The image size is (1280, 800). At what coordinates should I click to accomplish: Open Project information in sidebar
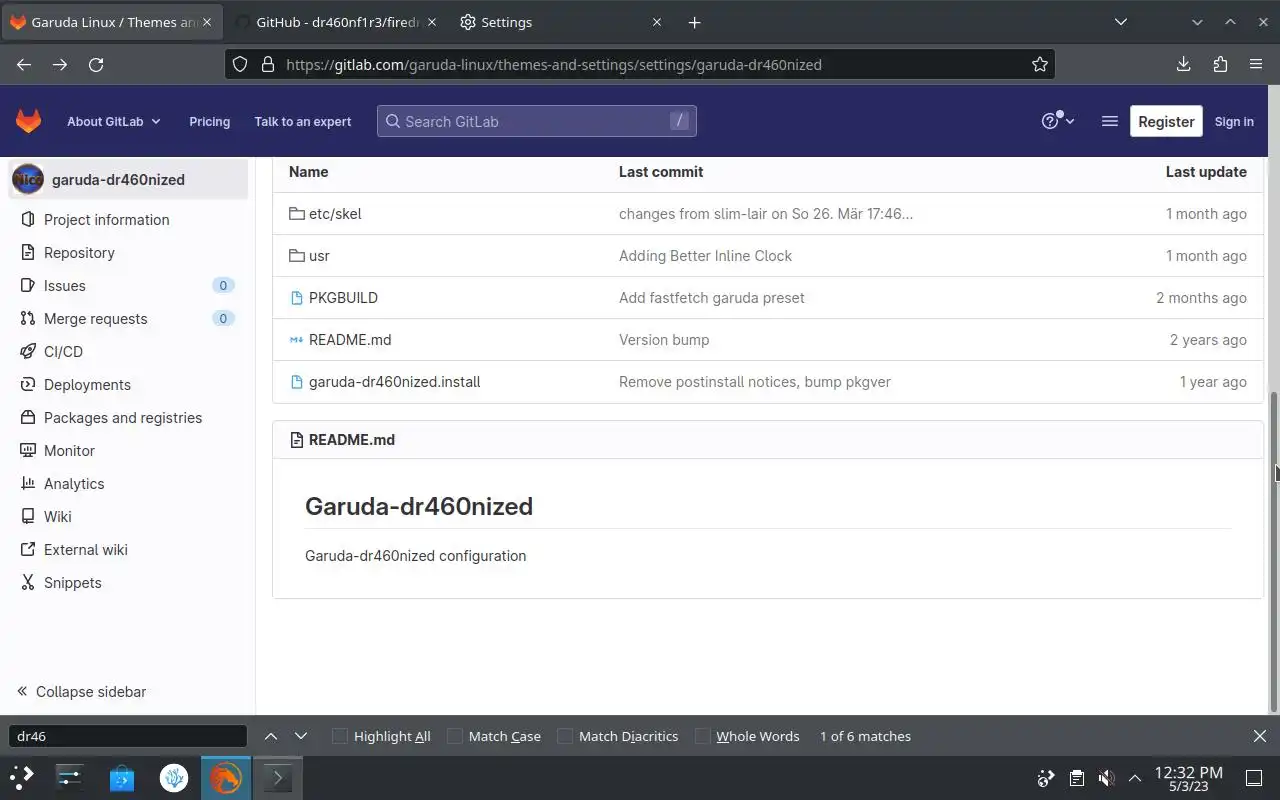[x=128, y=220]
